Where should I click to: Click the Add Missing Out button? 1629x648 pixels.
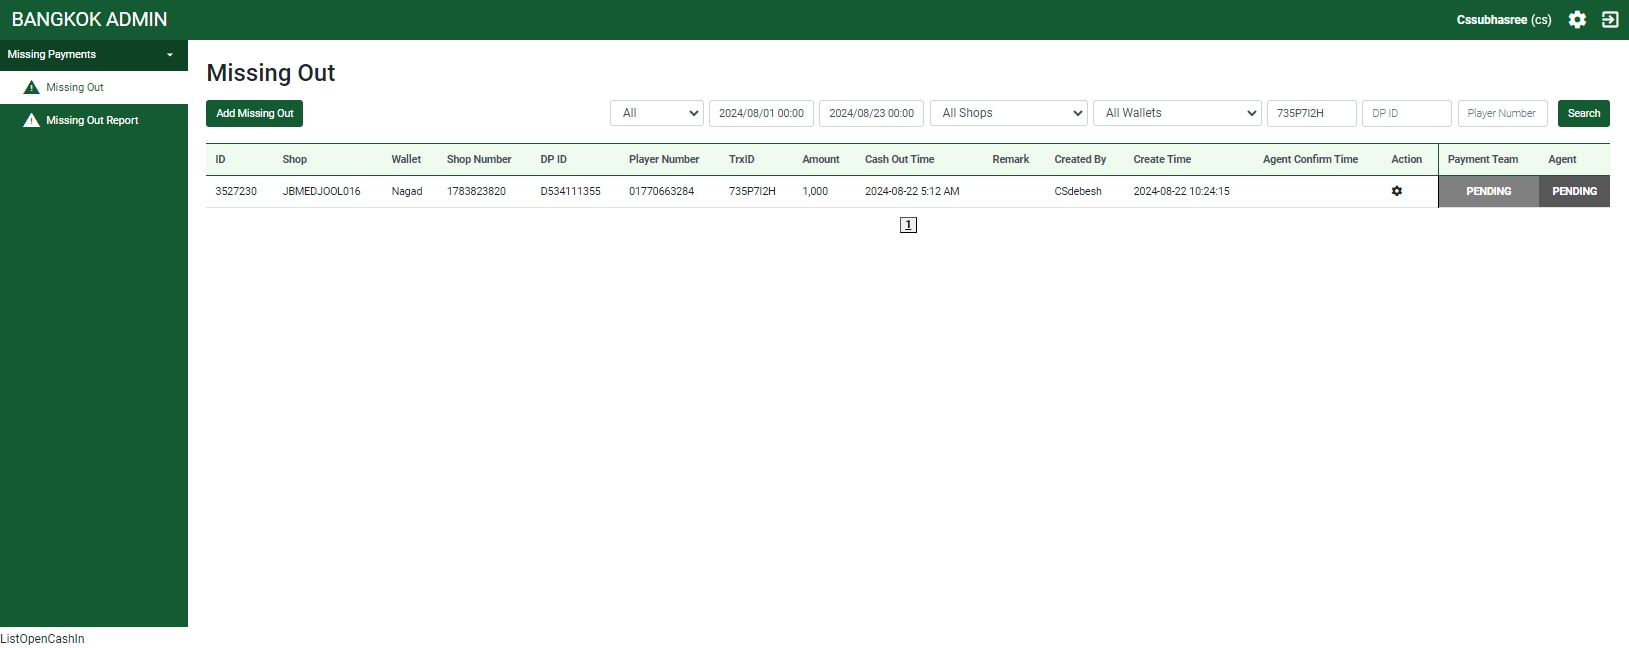pos(255,113)
